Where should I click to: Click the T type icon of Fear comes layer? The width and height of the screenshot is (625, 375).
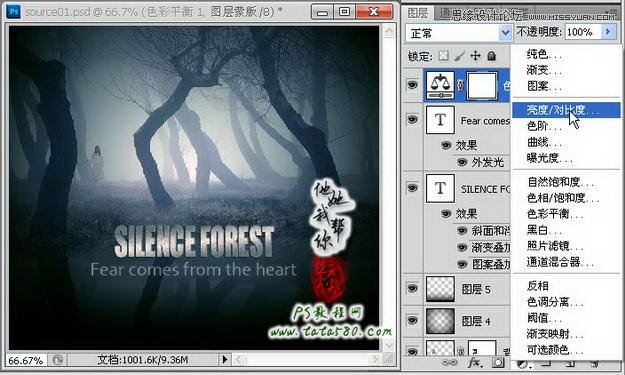[440, 120]
